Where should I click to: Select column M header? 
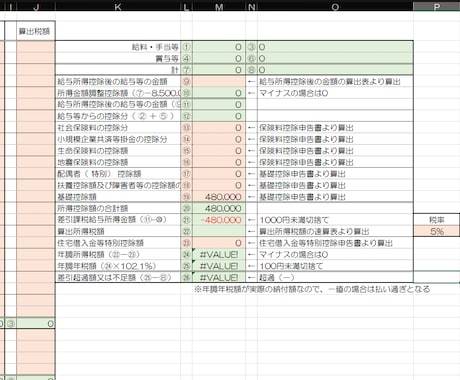click(219, 6)
